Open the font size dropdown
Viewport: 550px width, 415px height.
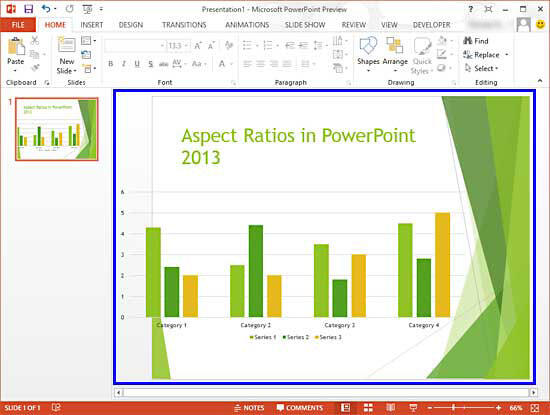pyautogui.click(x=187, y=46)
